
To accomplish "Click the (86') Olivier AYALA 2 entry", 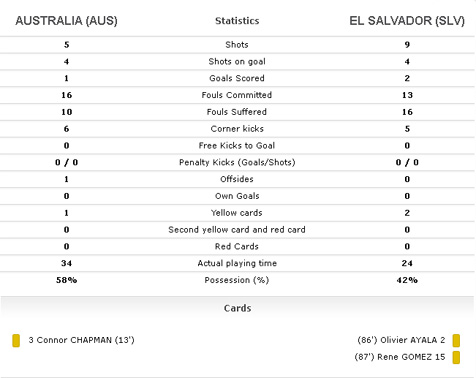I will [401, 340].
